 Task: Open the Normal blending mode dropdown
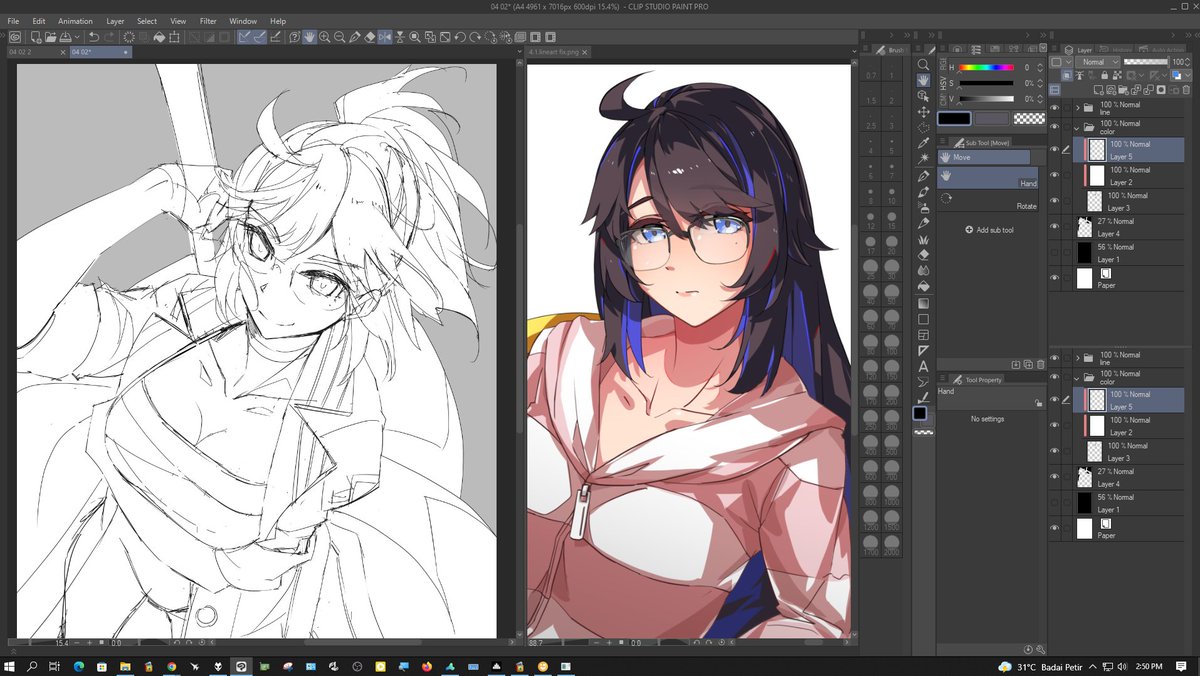1098,62
